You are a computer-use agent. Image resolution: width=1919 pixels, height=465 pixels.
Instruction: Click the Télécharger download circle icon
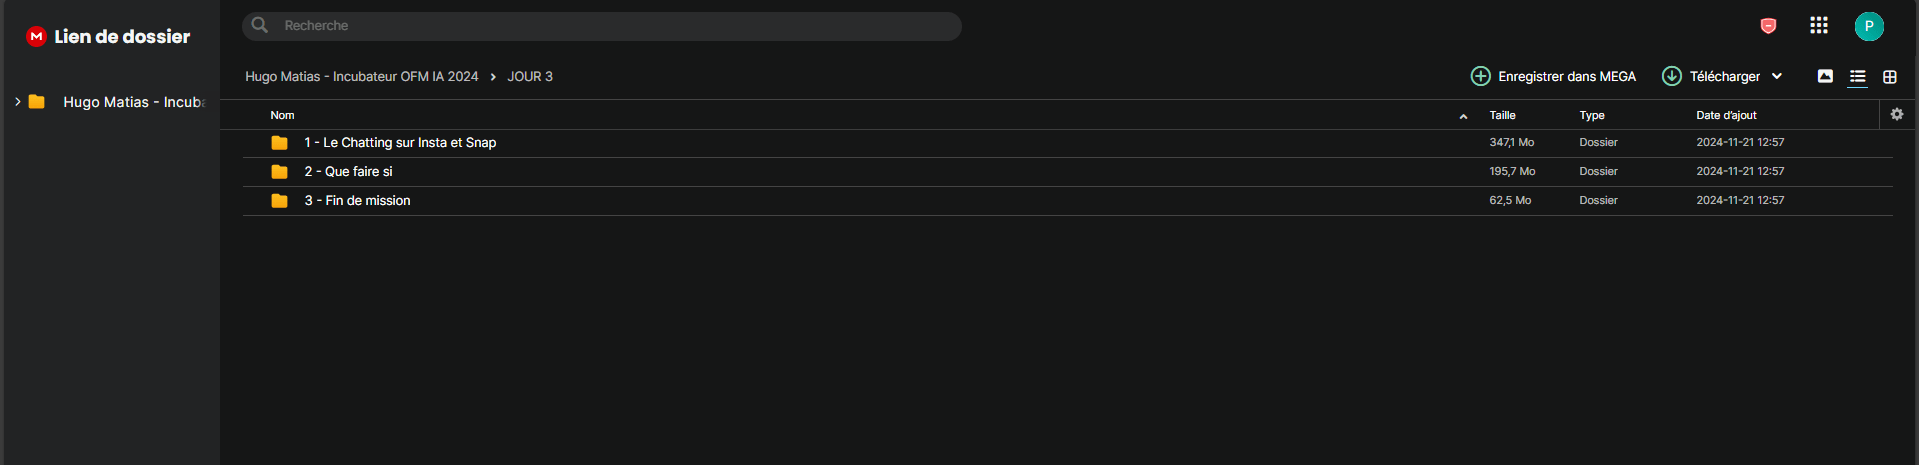(x=1671, y=76)
